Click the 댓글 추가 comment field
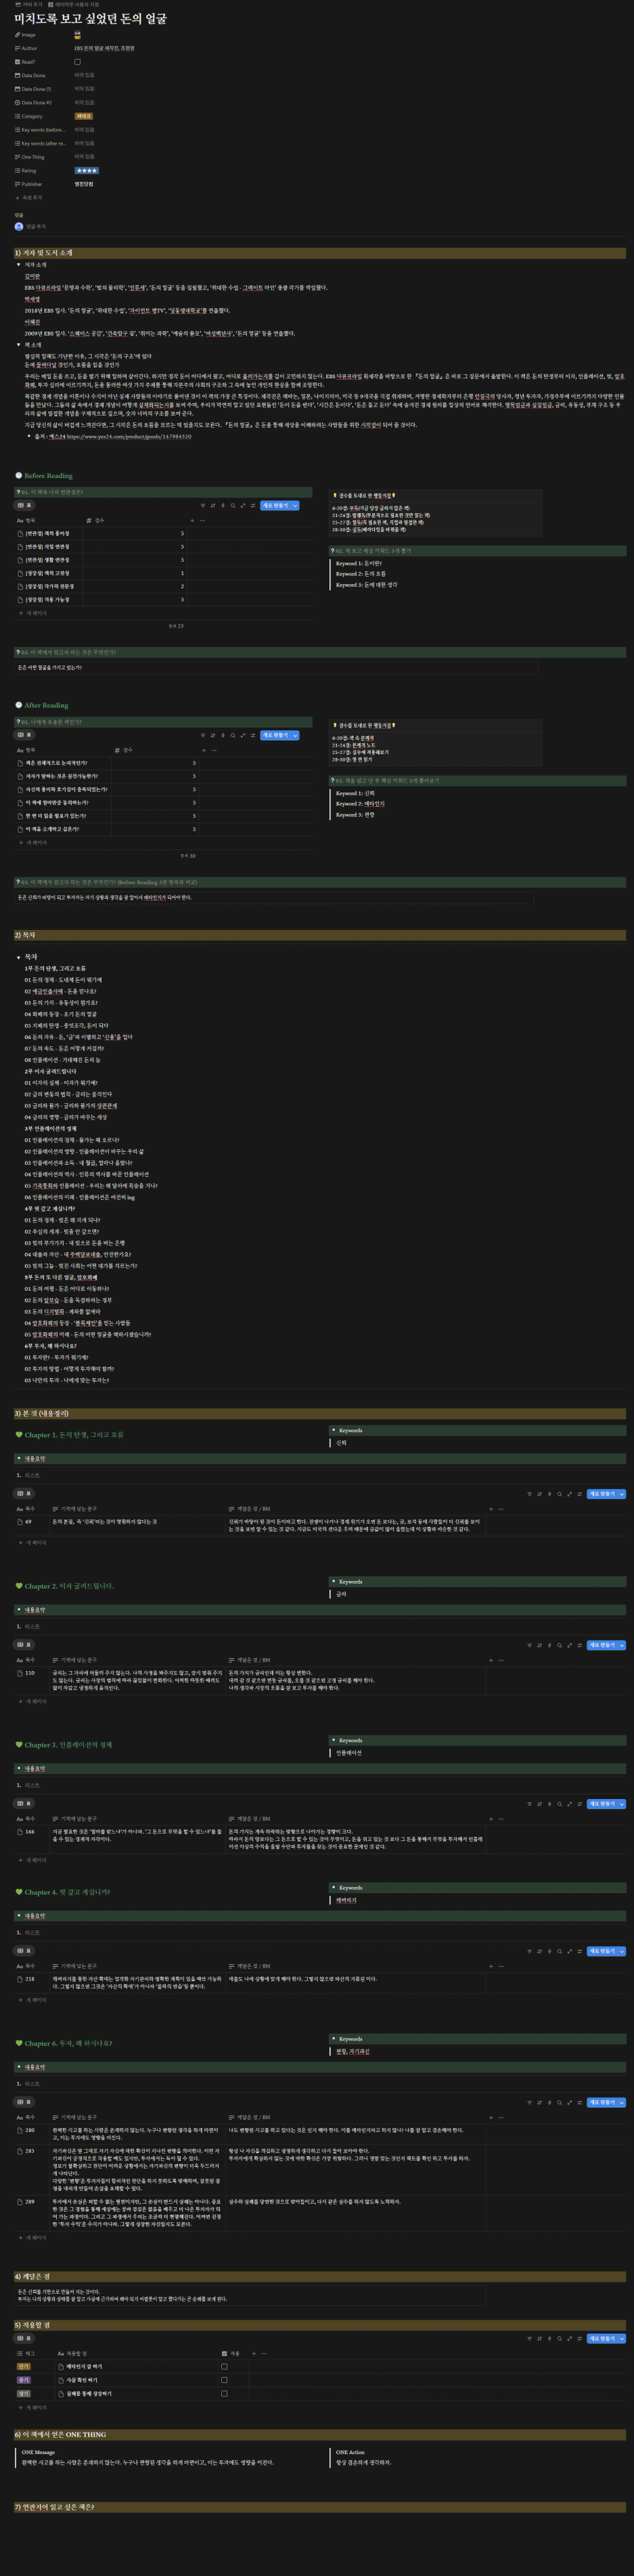The width and height of the screenshot is (634, 2576). [36, 227]
